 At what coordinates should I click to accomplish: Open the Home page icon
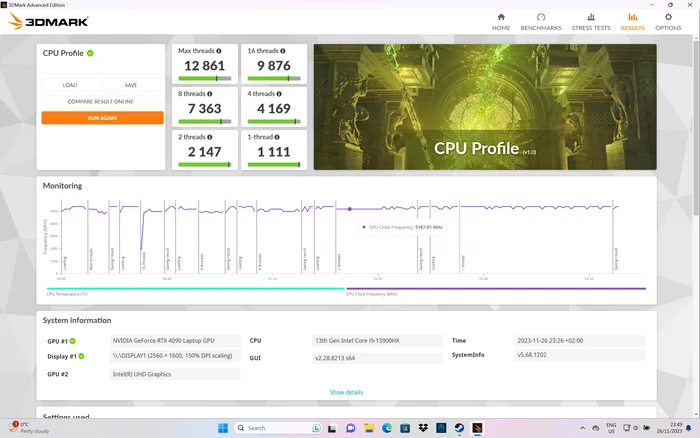[501, 17]
